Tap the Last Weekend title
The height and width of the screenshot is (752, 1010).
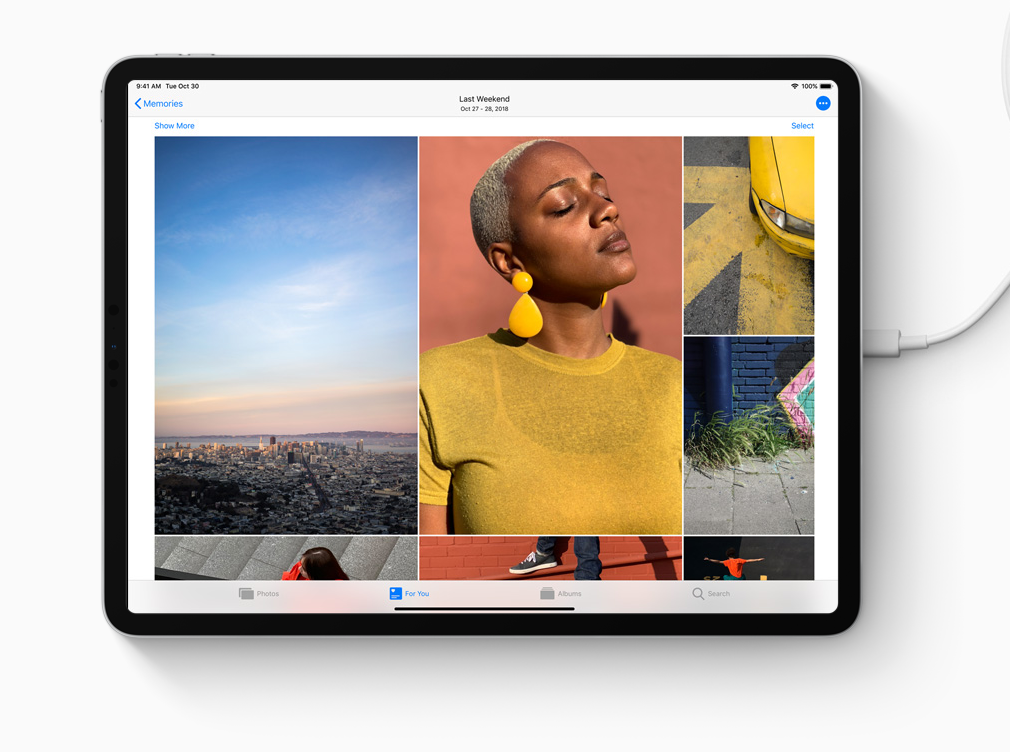pyautogui.click(x=484, y=99)
